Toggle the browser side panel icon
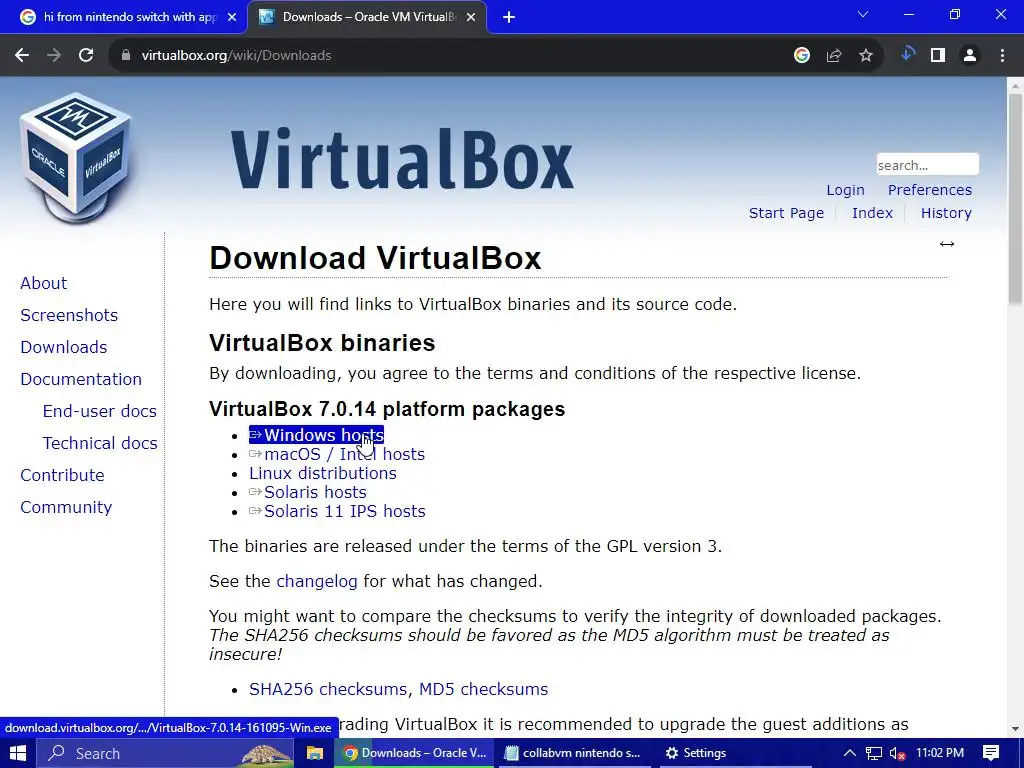 point(938,56)
